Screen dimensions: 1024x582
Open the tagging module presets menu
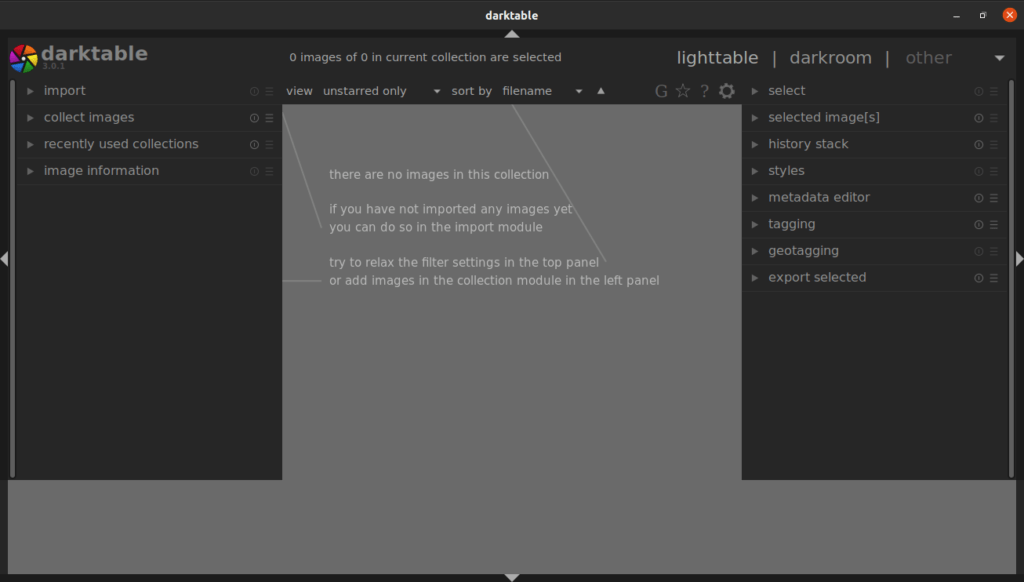(993, 225)
